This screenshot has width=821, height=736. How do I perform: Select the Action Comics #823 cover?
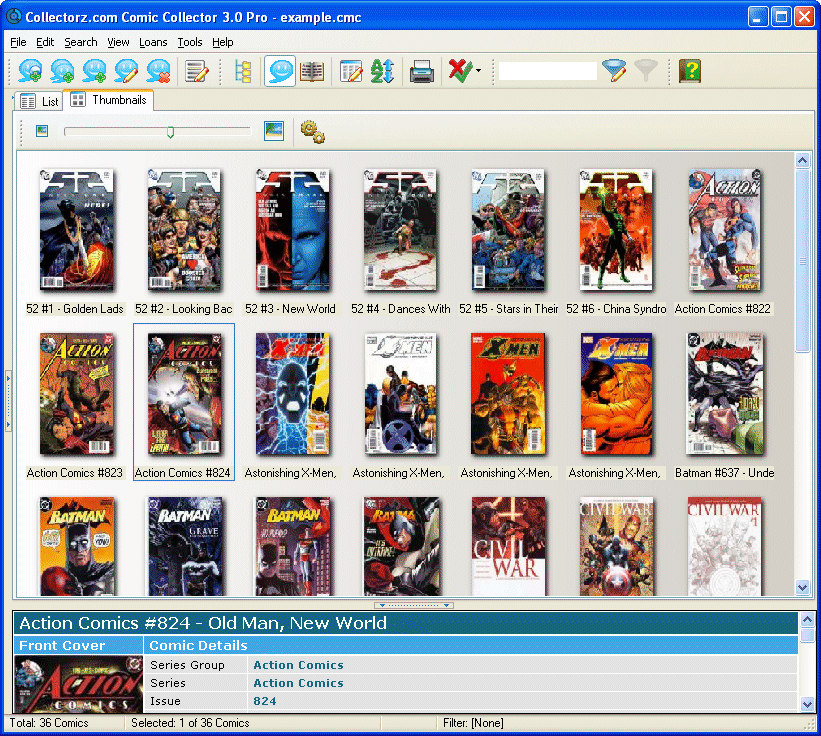[76, 394]
